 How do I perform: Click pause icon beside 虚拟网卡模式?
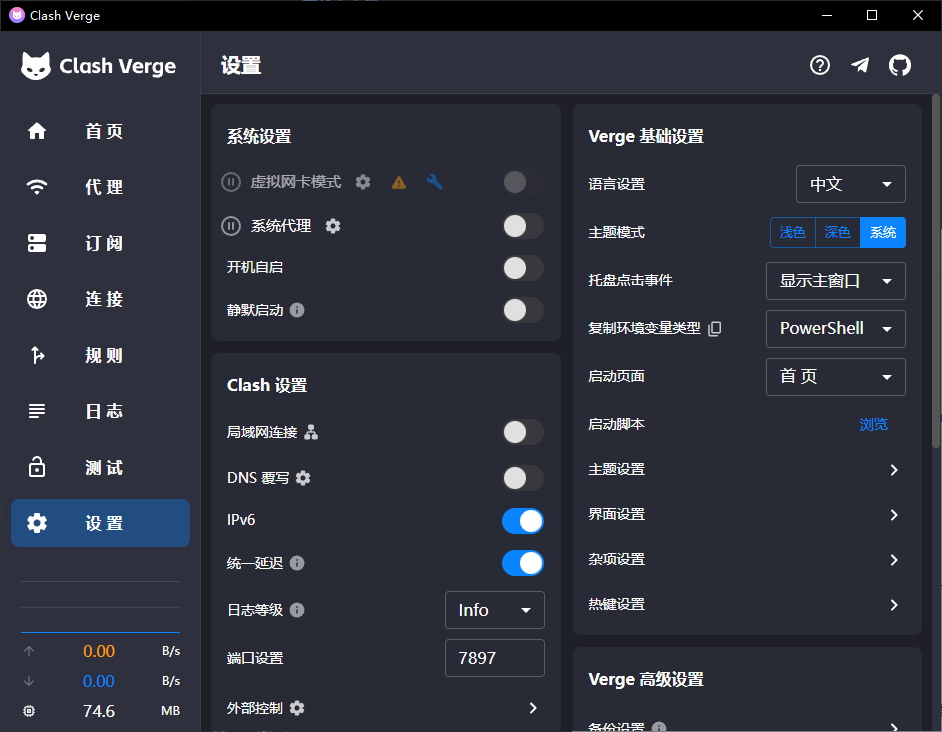(x=231, y=181)
